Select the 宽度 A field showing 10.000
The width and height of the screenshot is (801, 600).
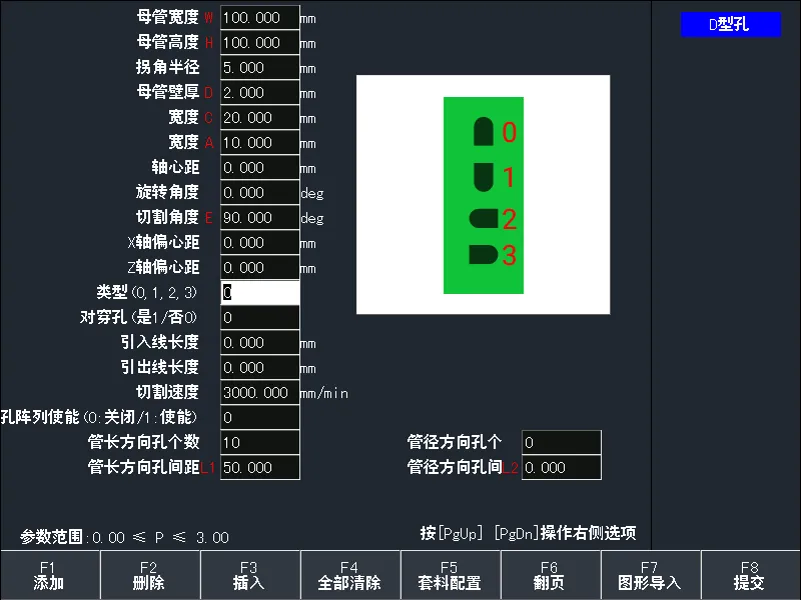[x=260, y=143]
